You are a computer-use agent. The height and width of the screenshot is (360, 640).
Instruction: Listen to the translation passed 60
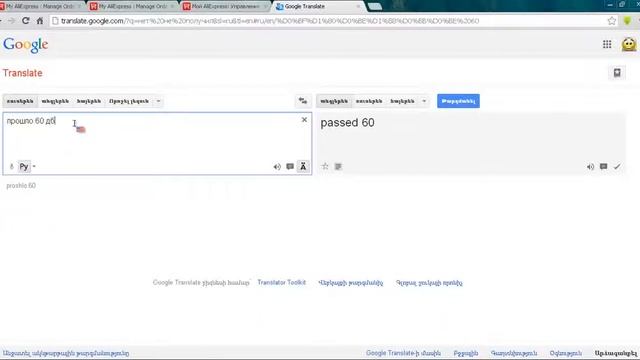pyautogui.click(x=590, y=167)
